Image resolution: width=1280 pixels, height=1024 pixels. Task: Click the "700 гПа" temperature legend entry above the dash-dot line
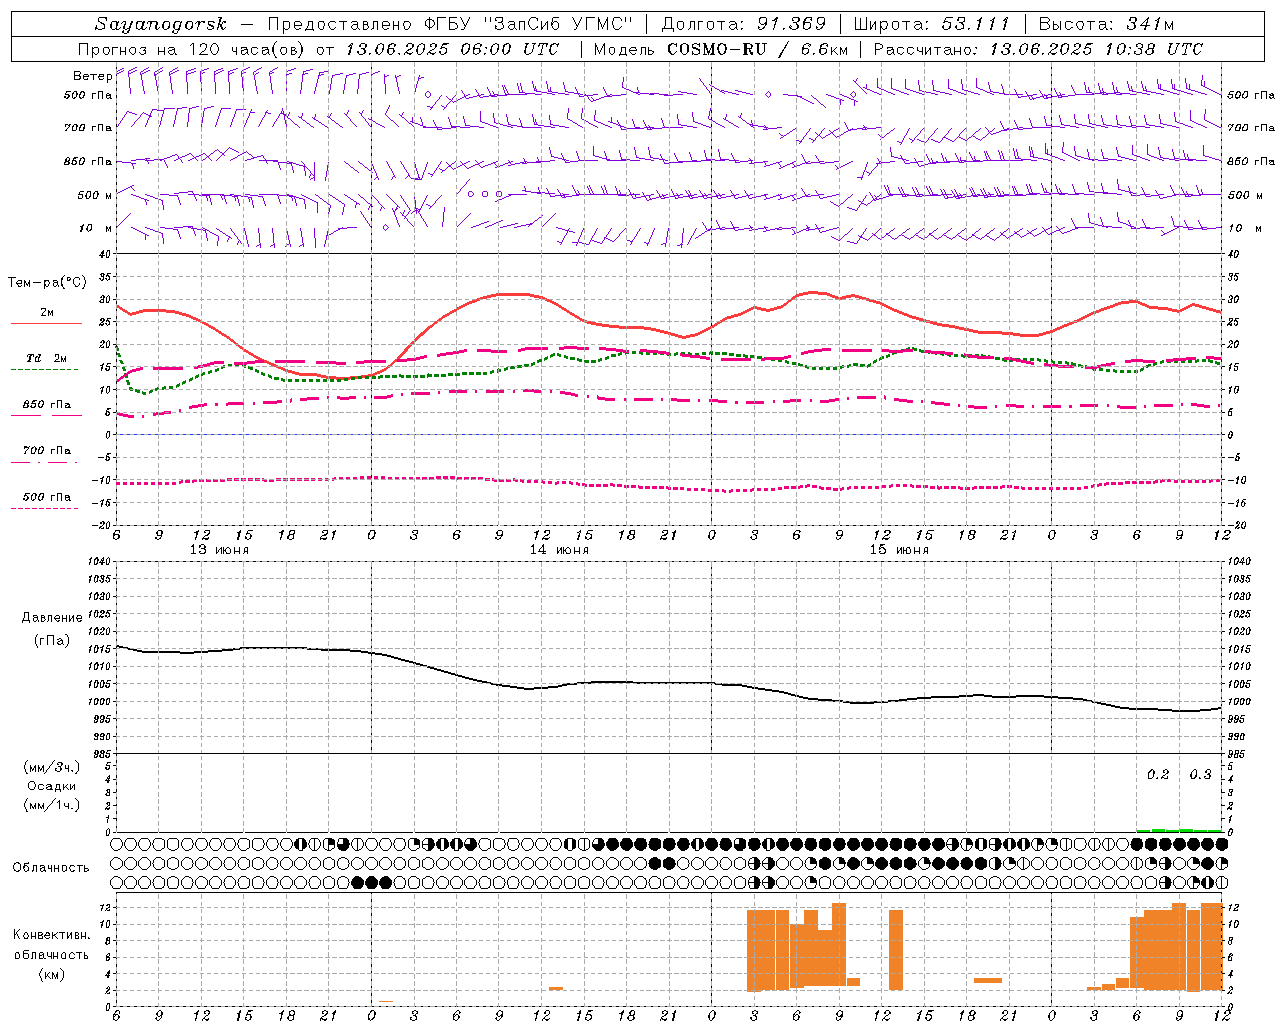tap(46, 451)
